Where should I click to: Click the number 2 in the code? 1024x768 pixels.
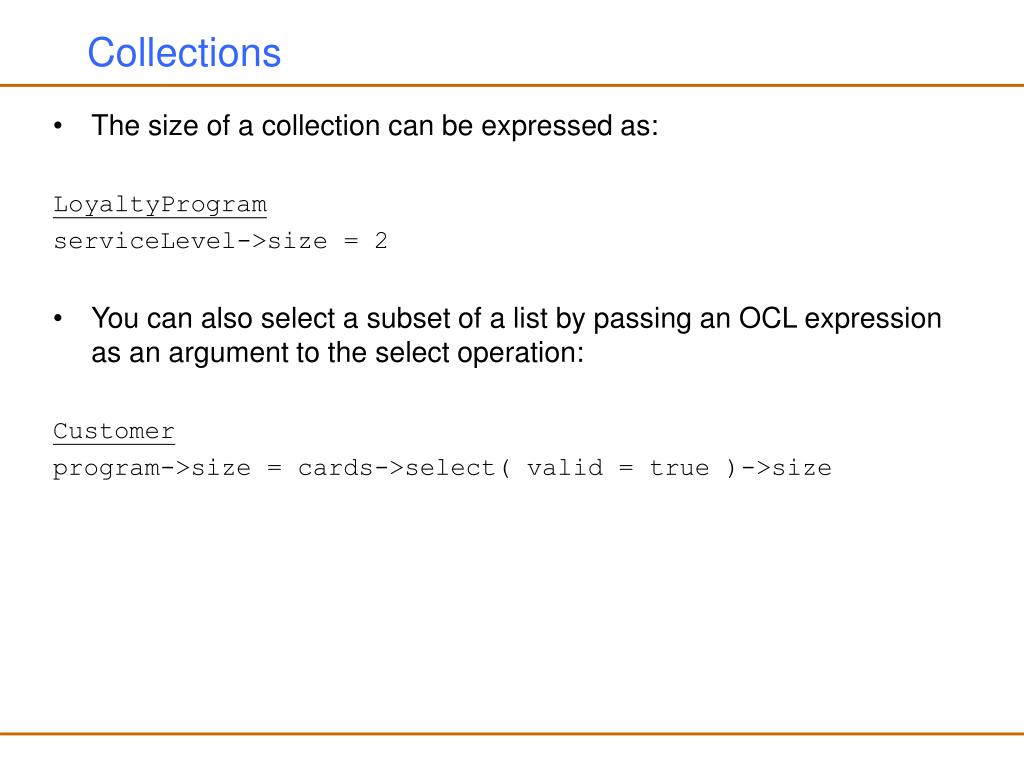pyautogui.click(x=381, y=241)
